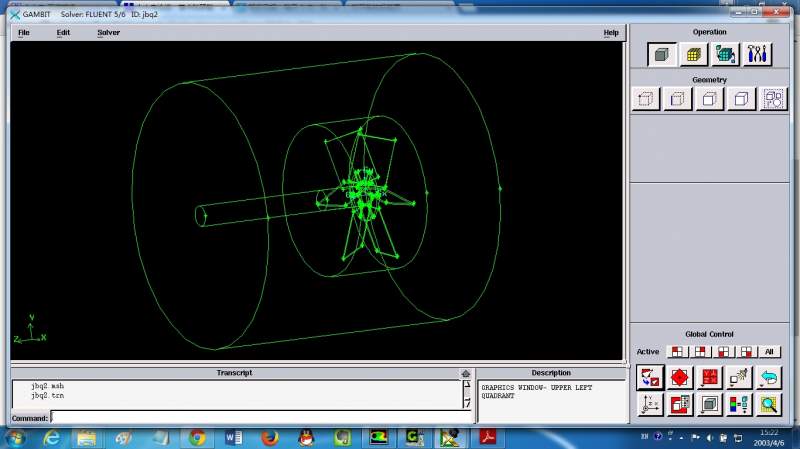Click the Description text area

coord(551,401)
